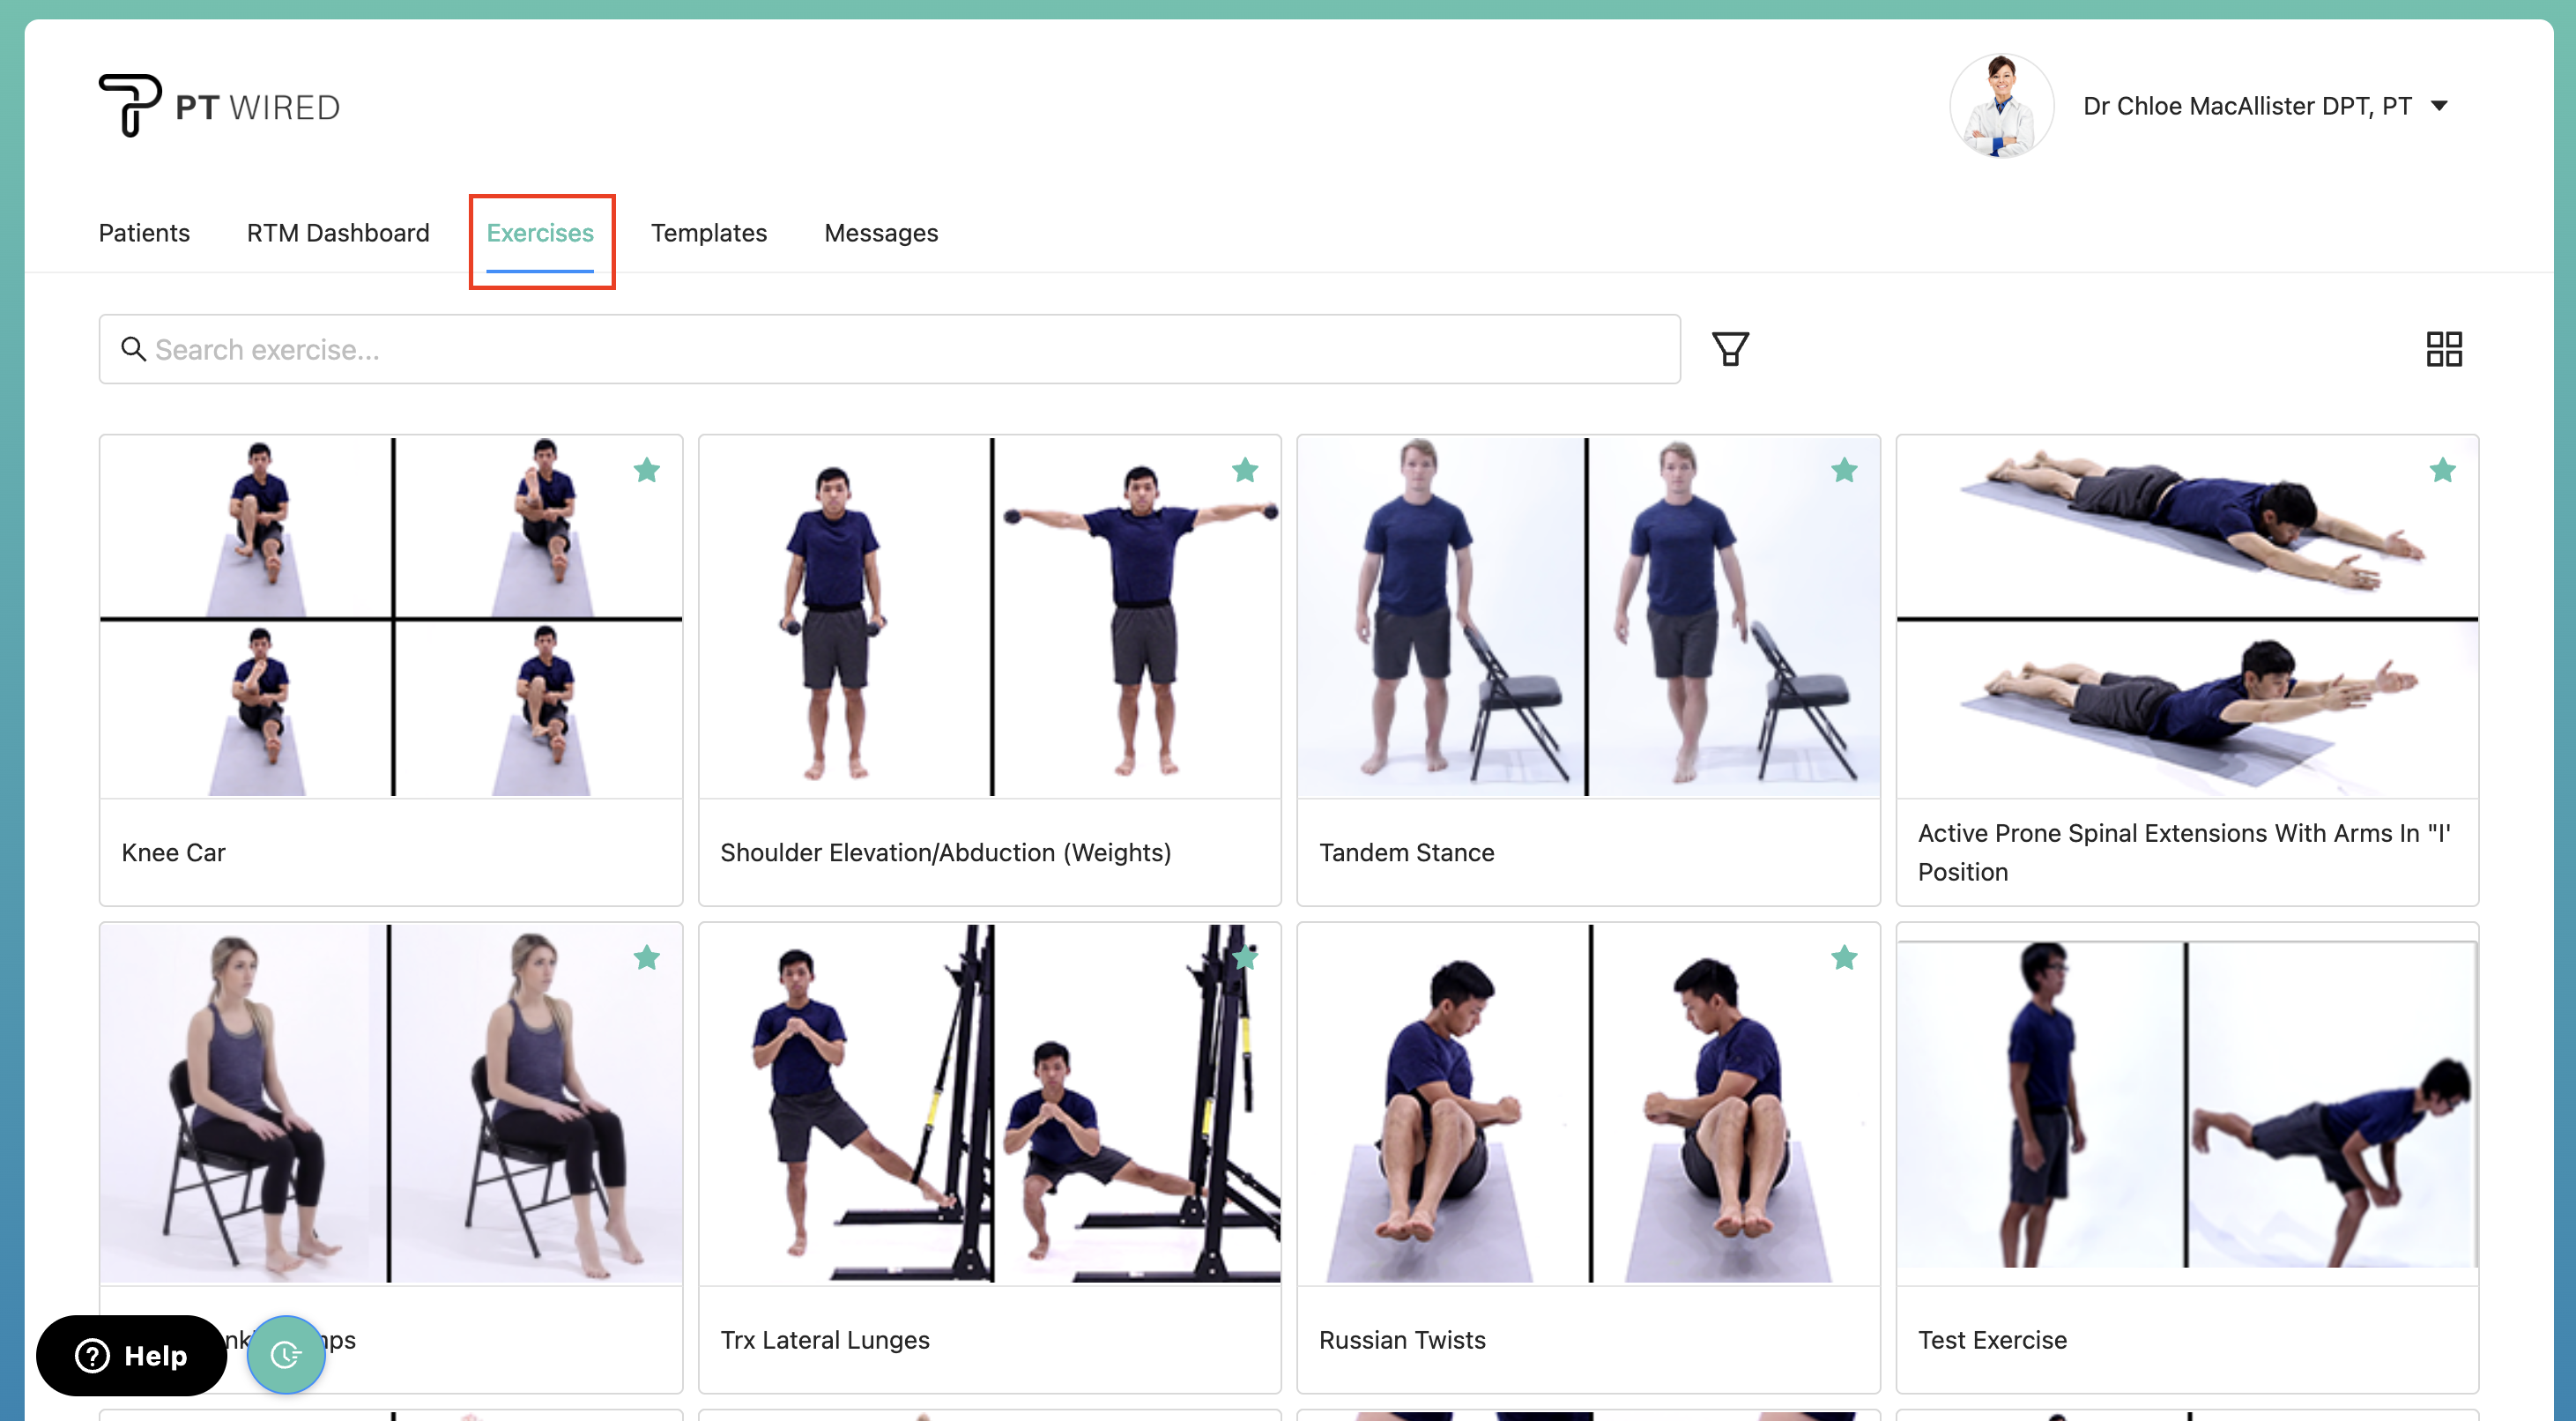Toggle star on Active Prone Spinal Extensions
Image resolution: width=2576 pixels, height=1421 pixels.
click(x=2442, y=470)
